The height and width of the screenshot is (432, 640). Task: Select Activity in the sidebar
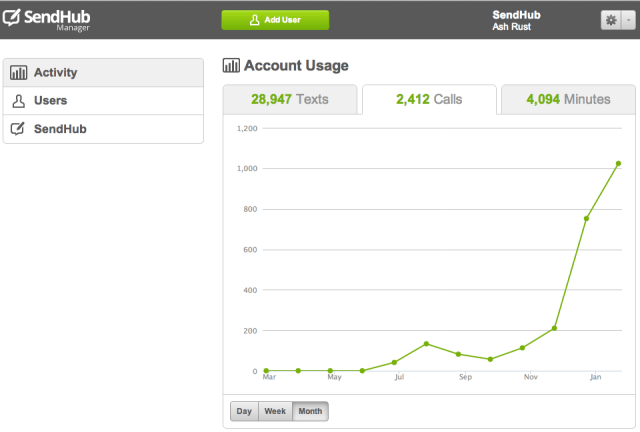pos(103,73)
